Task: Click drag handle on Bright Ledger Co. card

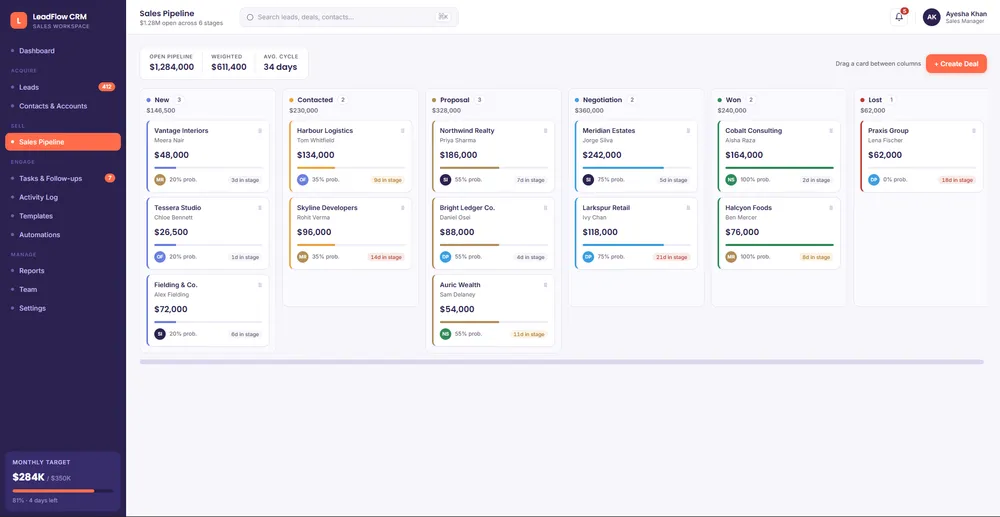Action: pos(545,208)
